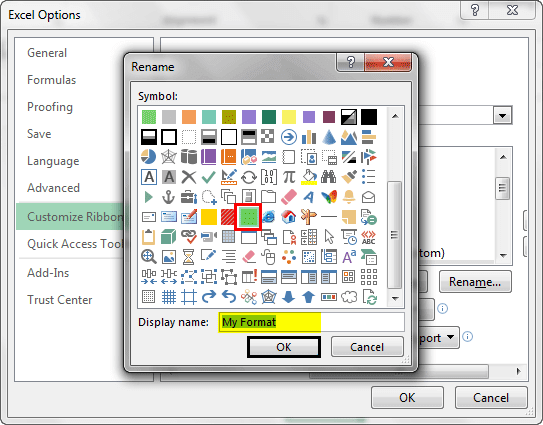Click the Display name text field
543x425 pixels.
[x=311, y=322]
